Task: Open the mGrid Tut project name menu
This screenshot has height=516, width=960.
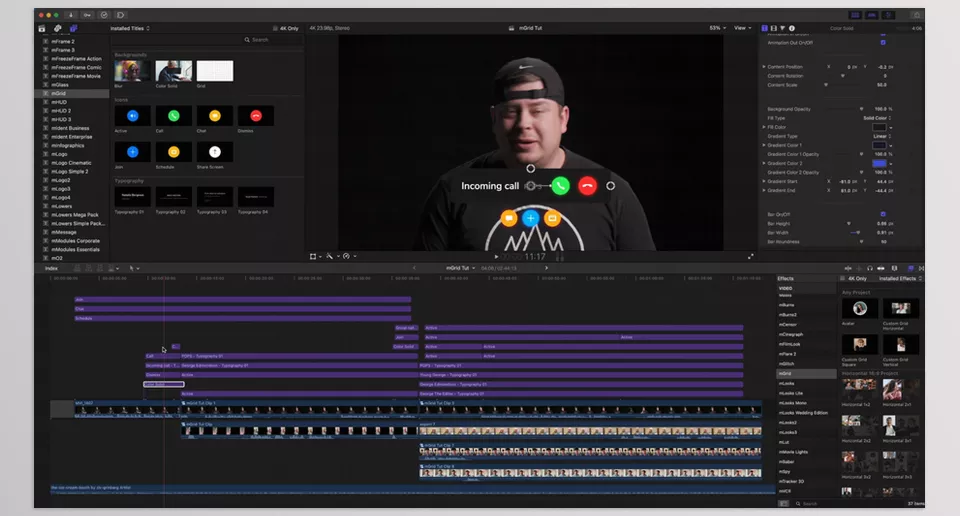Action: (x=460, y=268)
